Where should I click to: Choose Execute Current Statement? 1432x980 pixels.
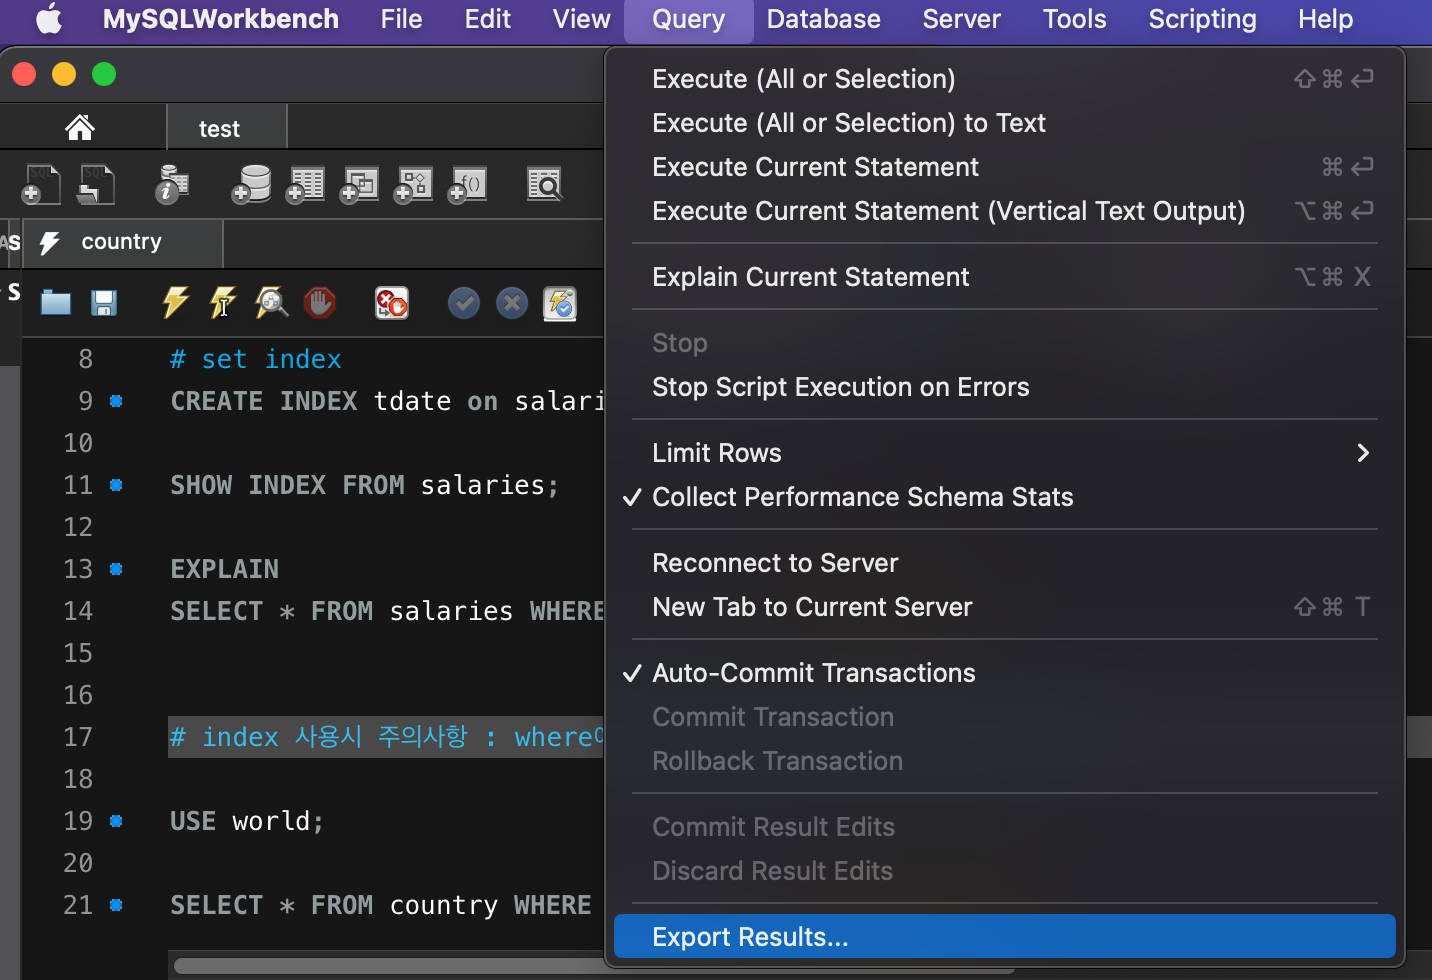(1005, 167)
